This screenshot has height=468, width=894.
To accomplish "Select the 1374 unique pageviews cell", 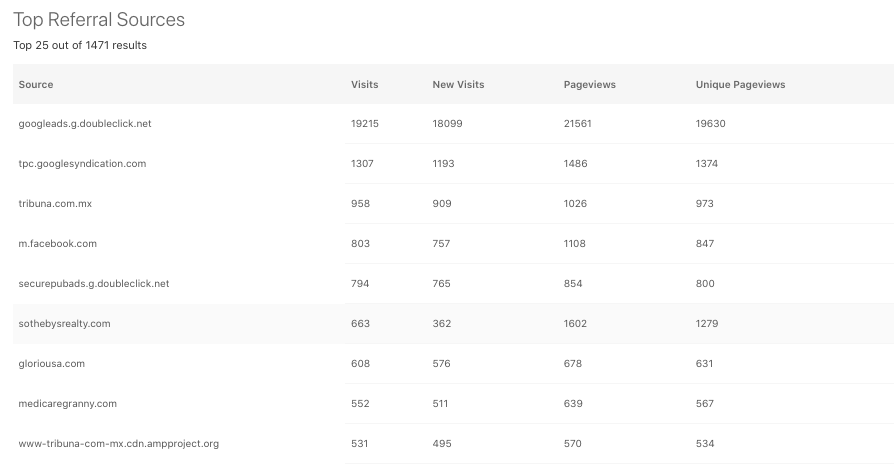I will [706, 164].
